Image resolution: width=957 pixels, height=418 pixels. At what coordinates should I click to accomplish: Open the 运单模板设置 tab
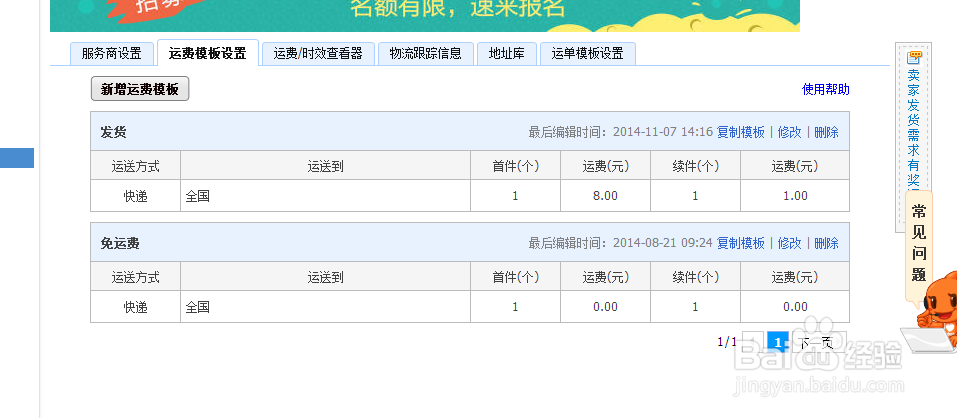click(588, 54)
